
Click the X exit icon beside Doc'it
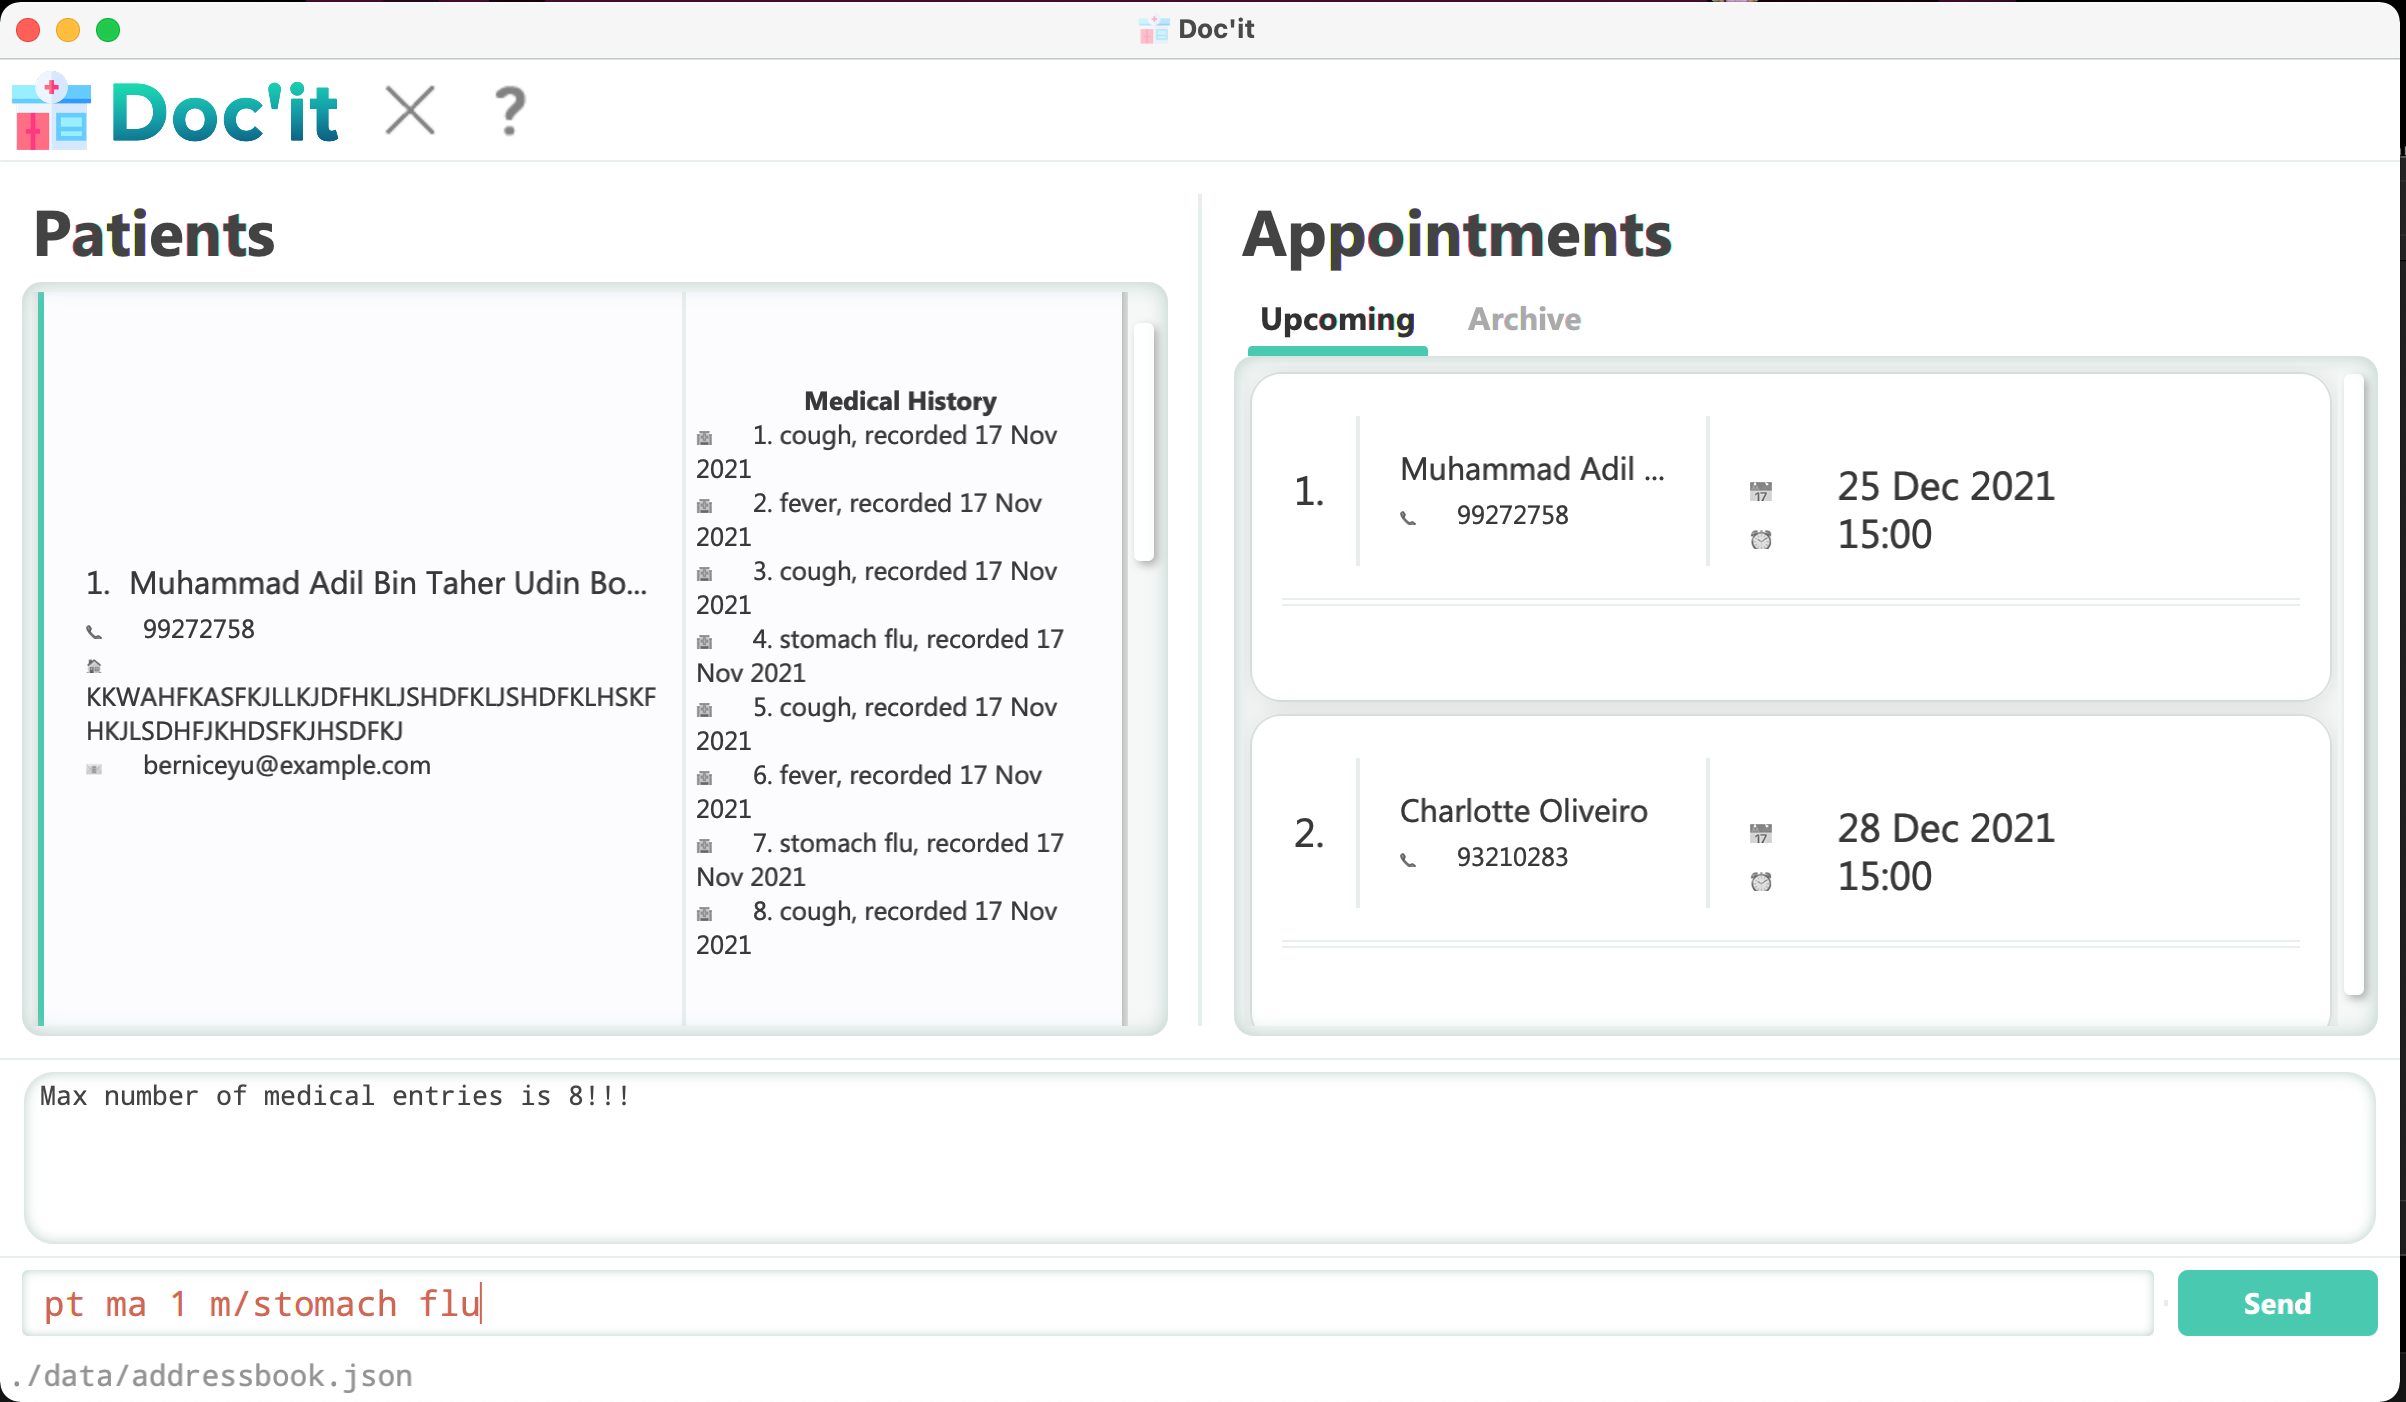click(410, 110)
